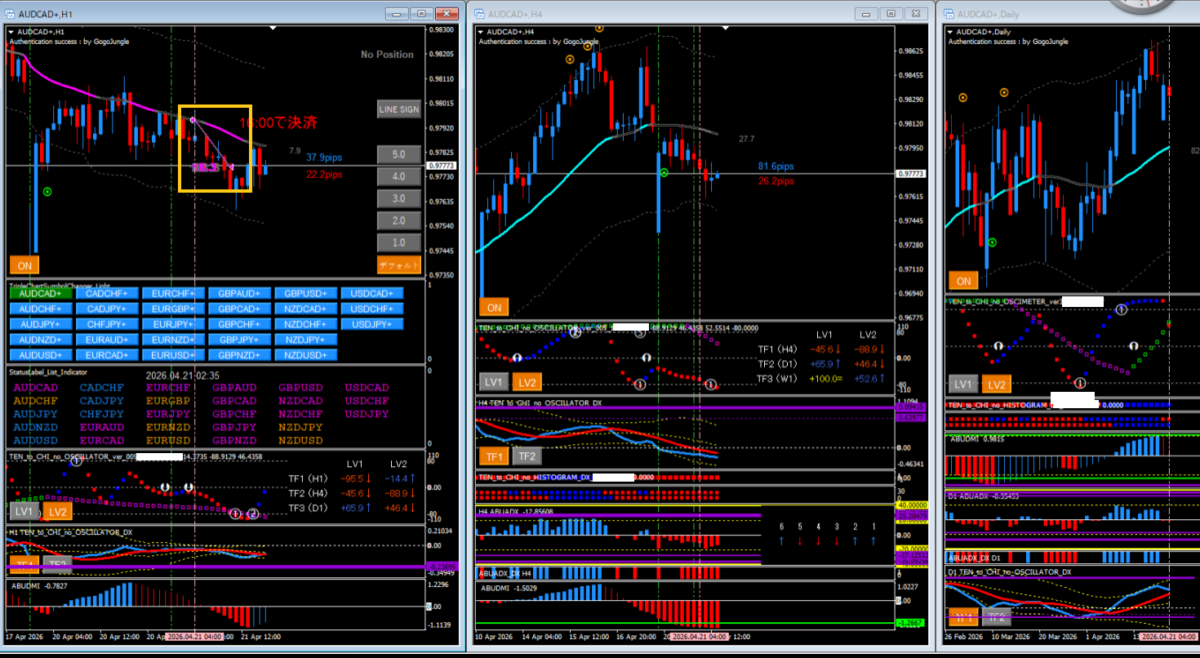
Task: Toggle the orange ON button in H1 chart
Action: (x=23, y=264)
